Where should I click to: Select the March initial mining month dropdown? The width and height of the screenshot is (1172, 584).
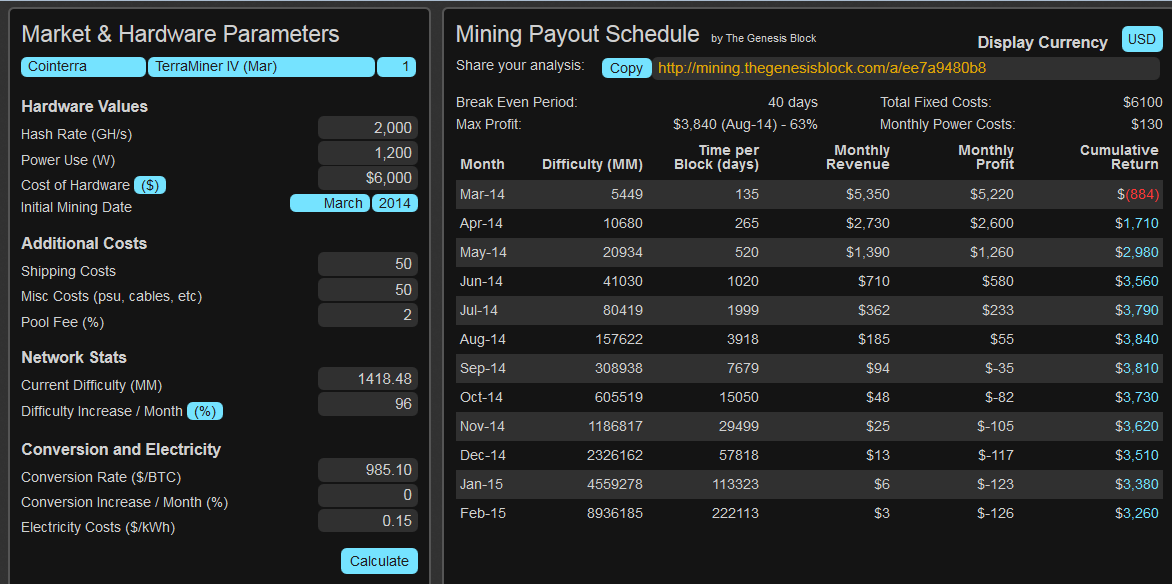pos(330,203)
